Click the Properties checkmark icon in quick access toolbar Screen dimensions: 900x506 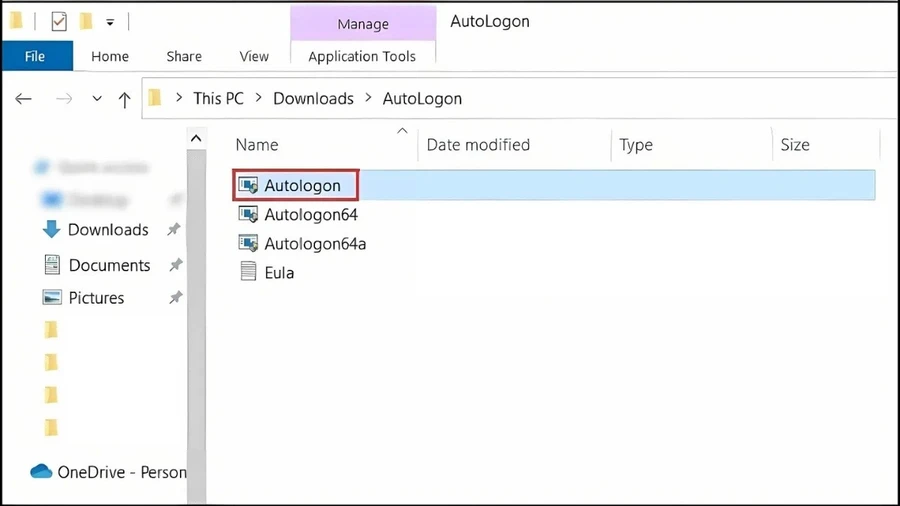tap(59, 22)
